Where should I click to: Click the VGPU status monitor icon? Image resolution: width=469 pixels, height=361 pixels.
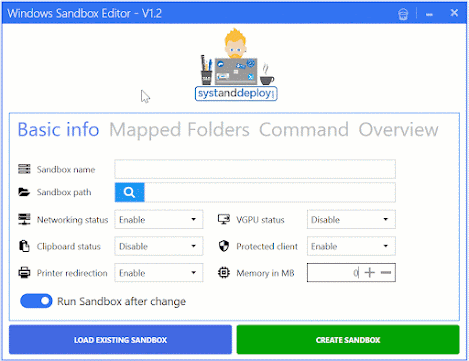(x=224, y=219)
